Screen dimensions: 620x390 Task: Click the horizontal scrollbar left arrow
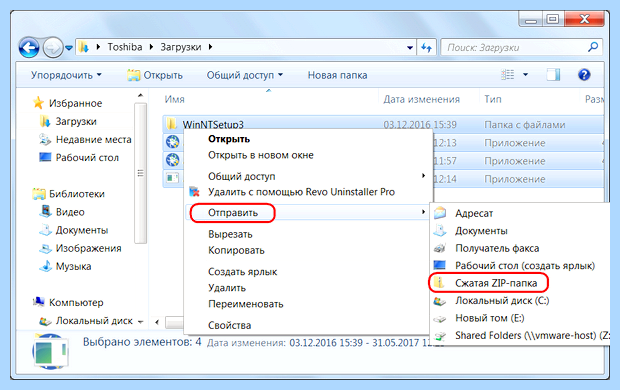tap(157, 322)
